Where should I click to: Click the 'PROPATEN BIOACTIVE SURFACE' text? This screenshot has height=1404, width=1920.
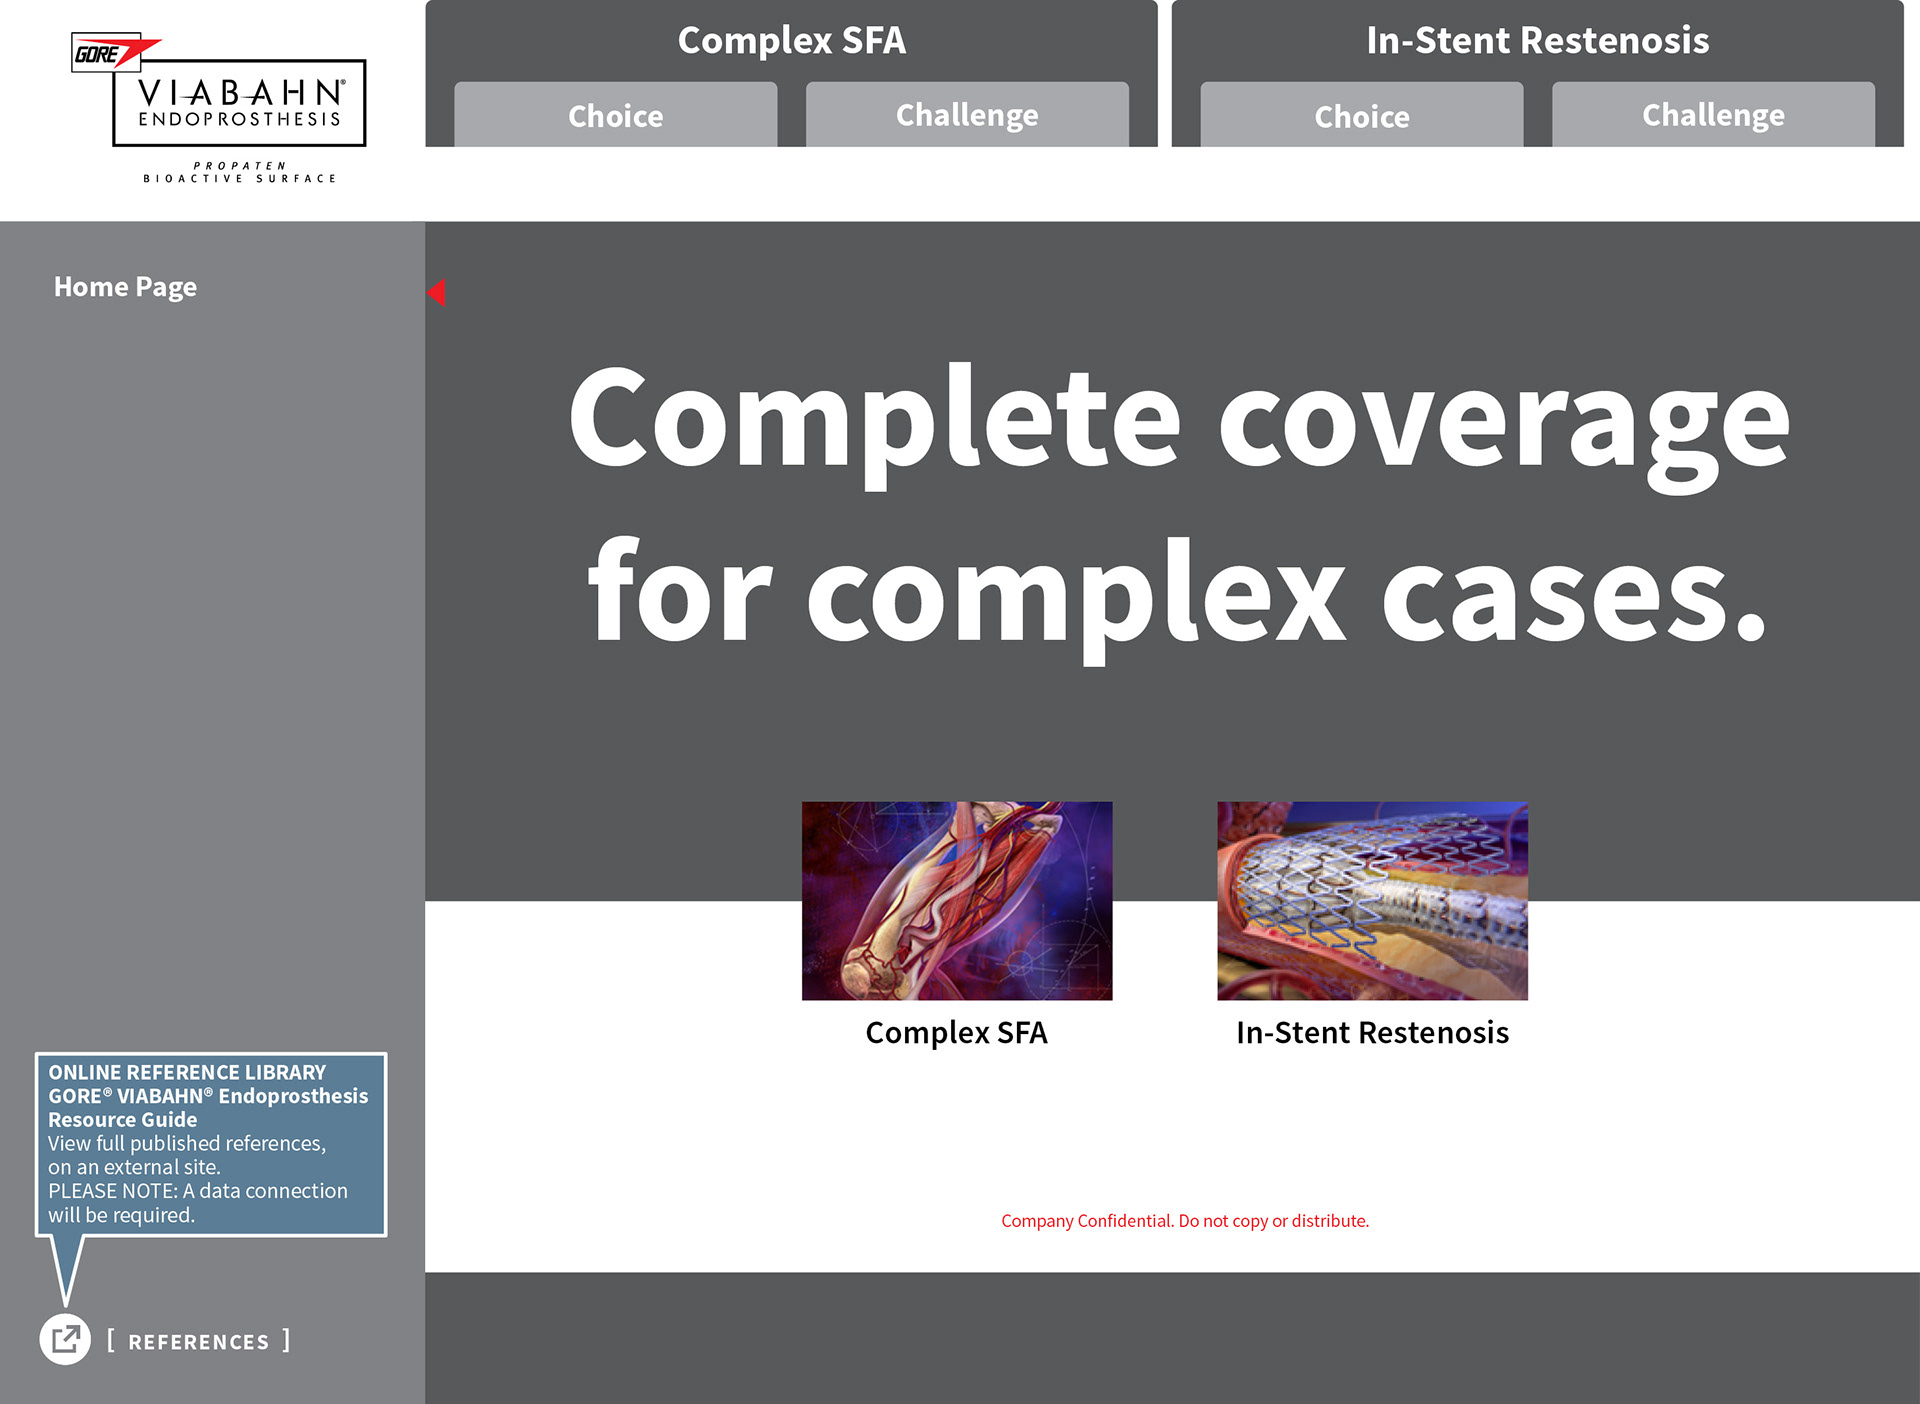tap(240, 172)
